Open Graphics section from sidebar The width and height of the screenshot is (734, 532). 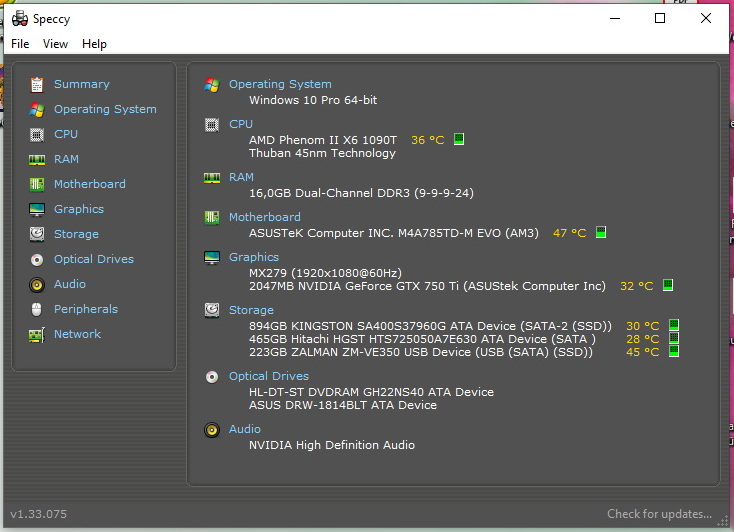coord(79,209)
